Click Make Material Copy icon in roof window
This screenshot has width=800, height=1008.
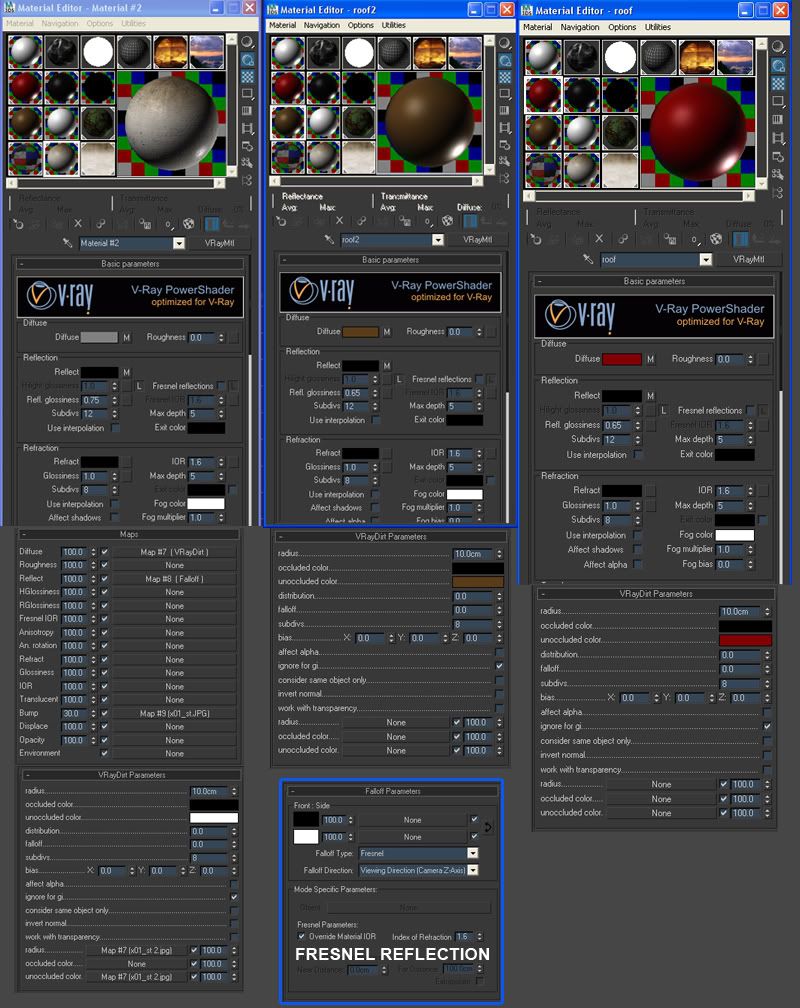[623, 239]
